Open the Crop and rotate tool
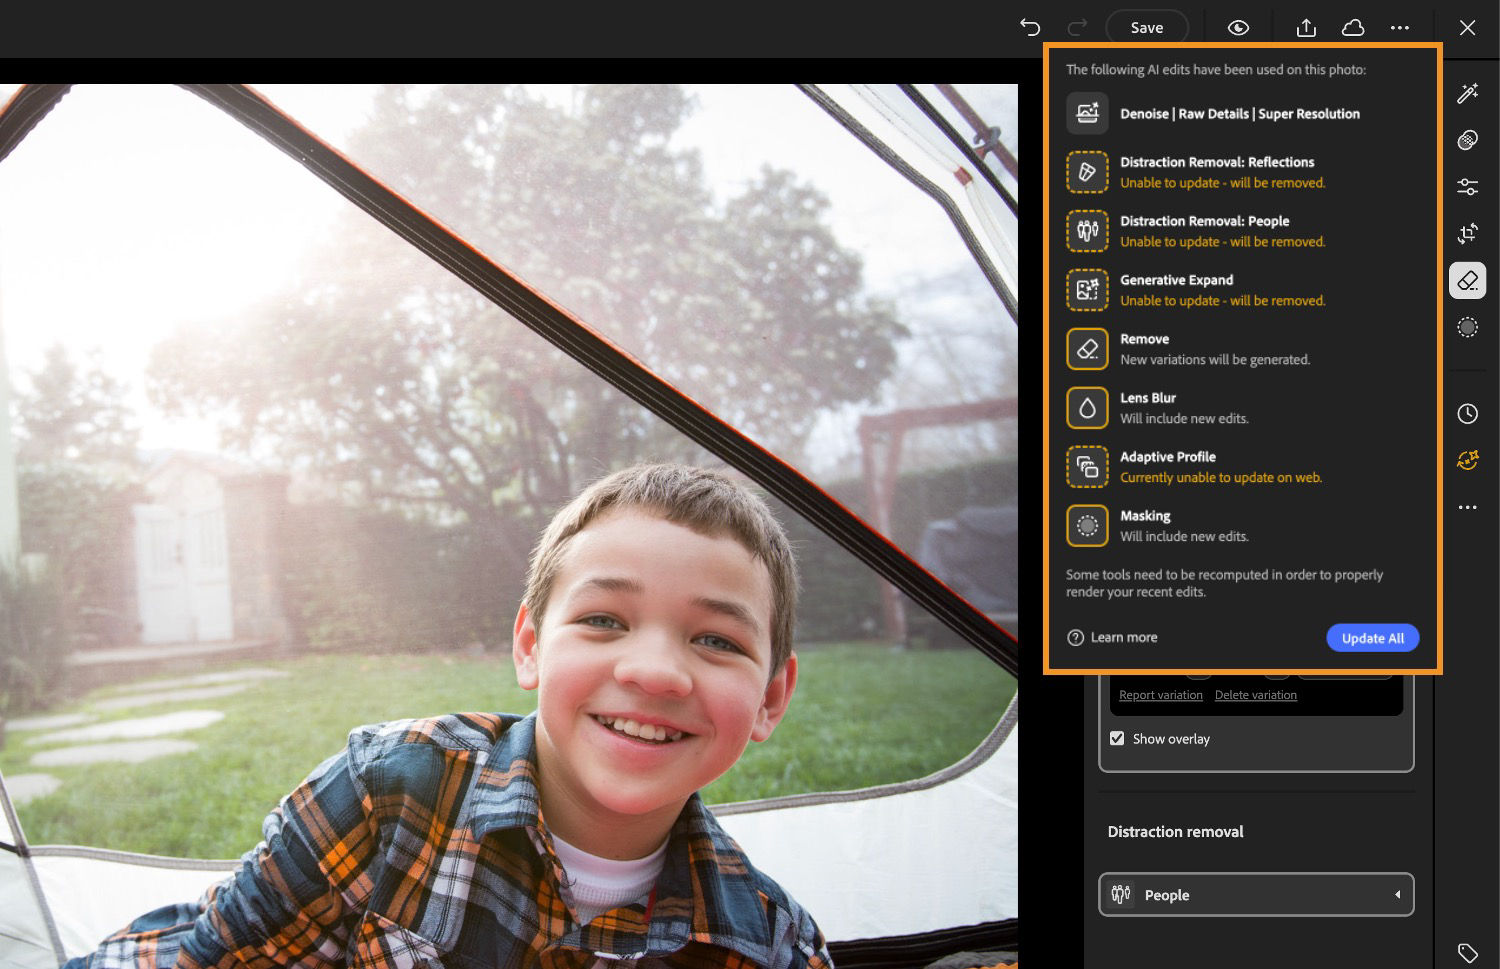The image size is (1500, 969). point(1467,233)
